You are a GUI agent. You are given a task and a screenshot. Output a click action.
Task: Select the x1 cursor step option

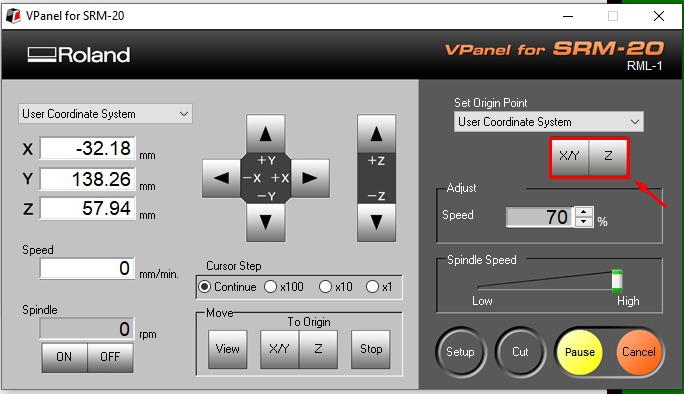pyautogui.click(x=379, y=287)
